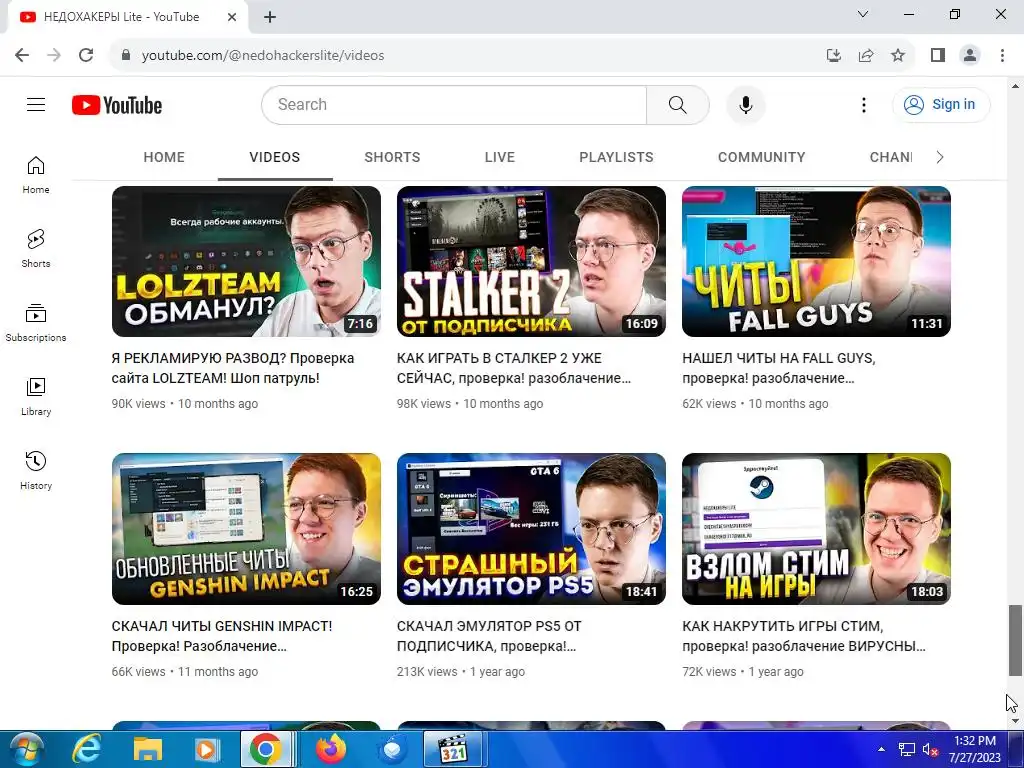Screen dimensions: 1024x768
Task: Open Chrome's three-dot menu
Action: 1002,55
